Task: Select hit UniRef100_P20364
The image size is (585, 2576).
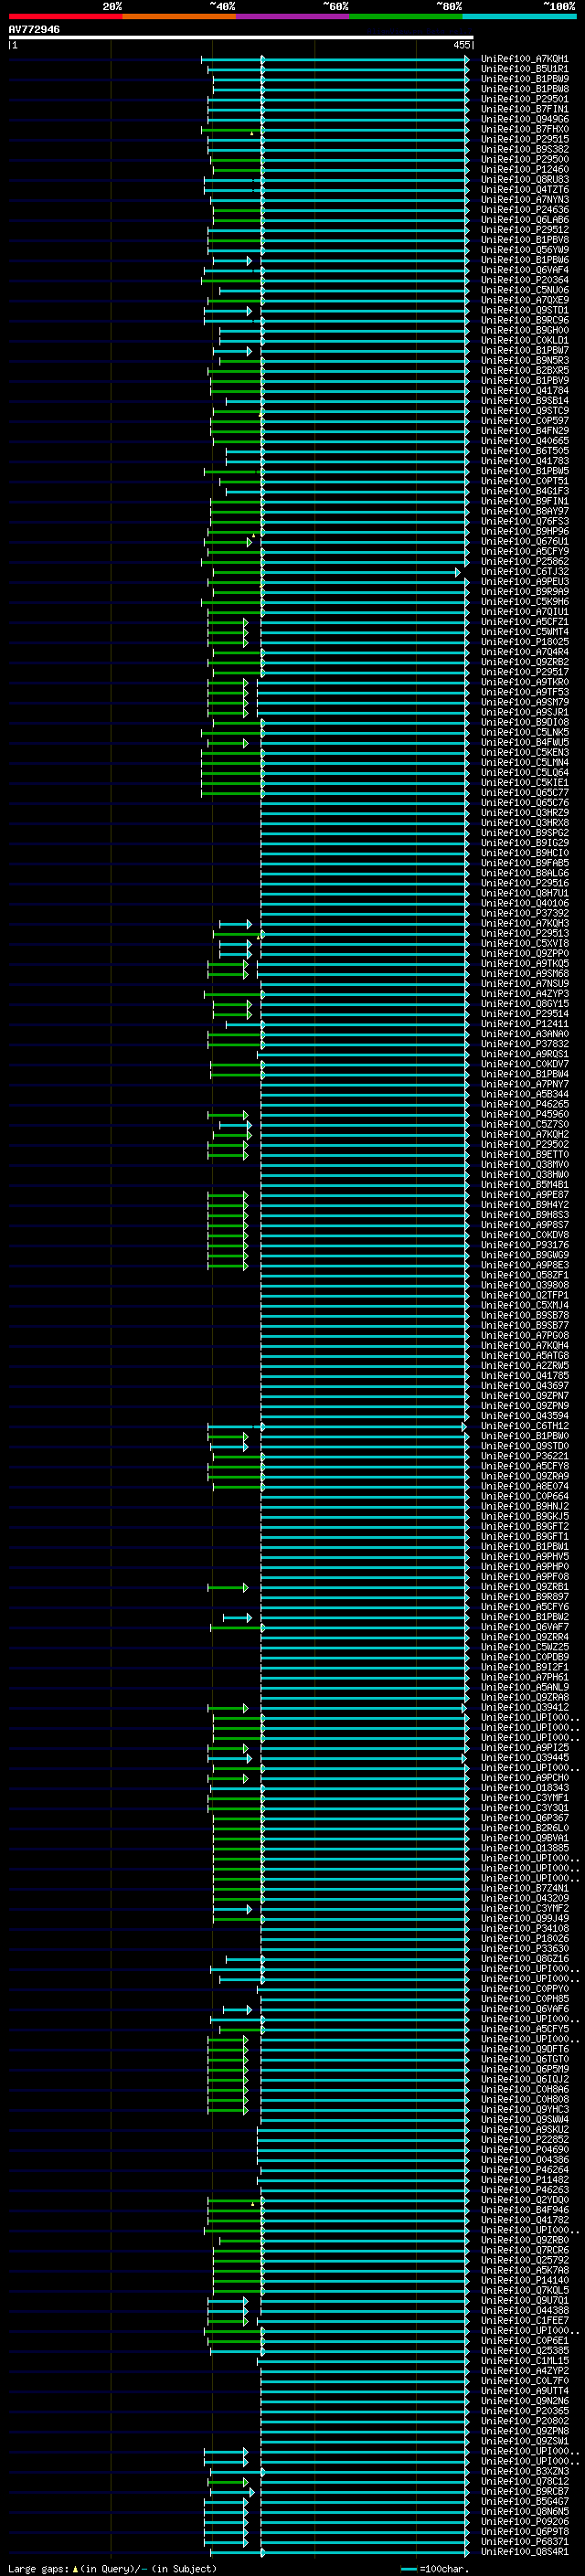Action: click(524, 280)
